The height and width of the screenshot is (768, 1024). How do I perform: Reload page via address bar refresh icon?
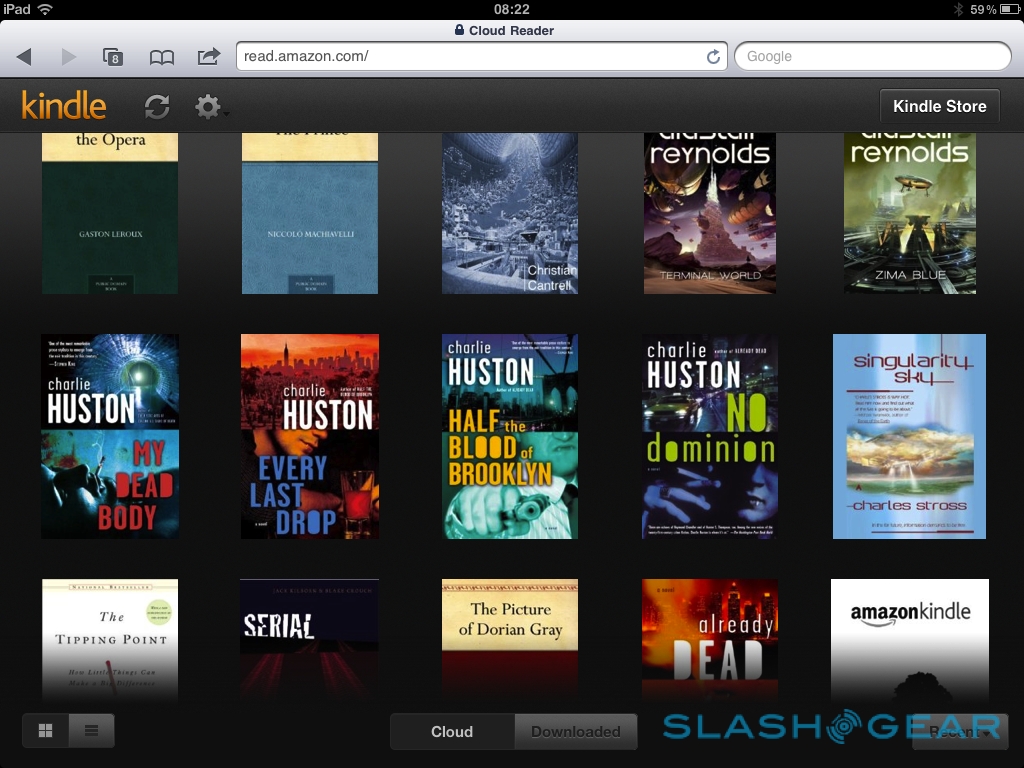click(x=713, y=57)
